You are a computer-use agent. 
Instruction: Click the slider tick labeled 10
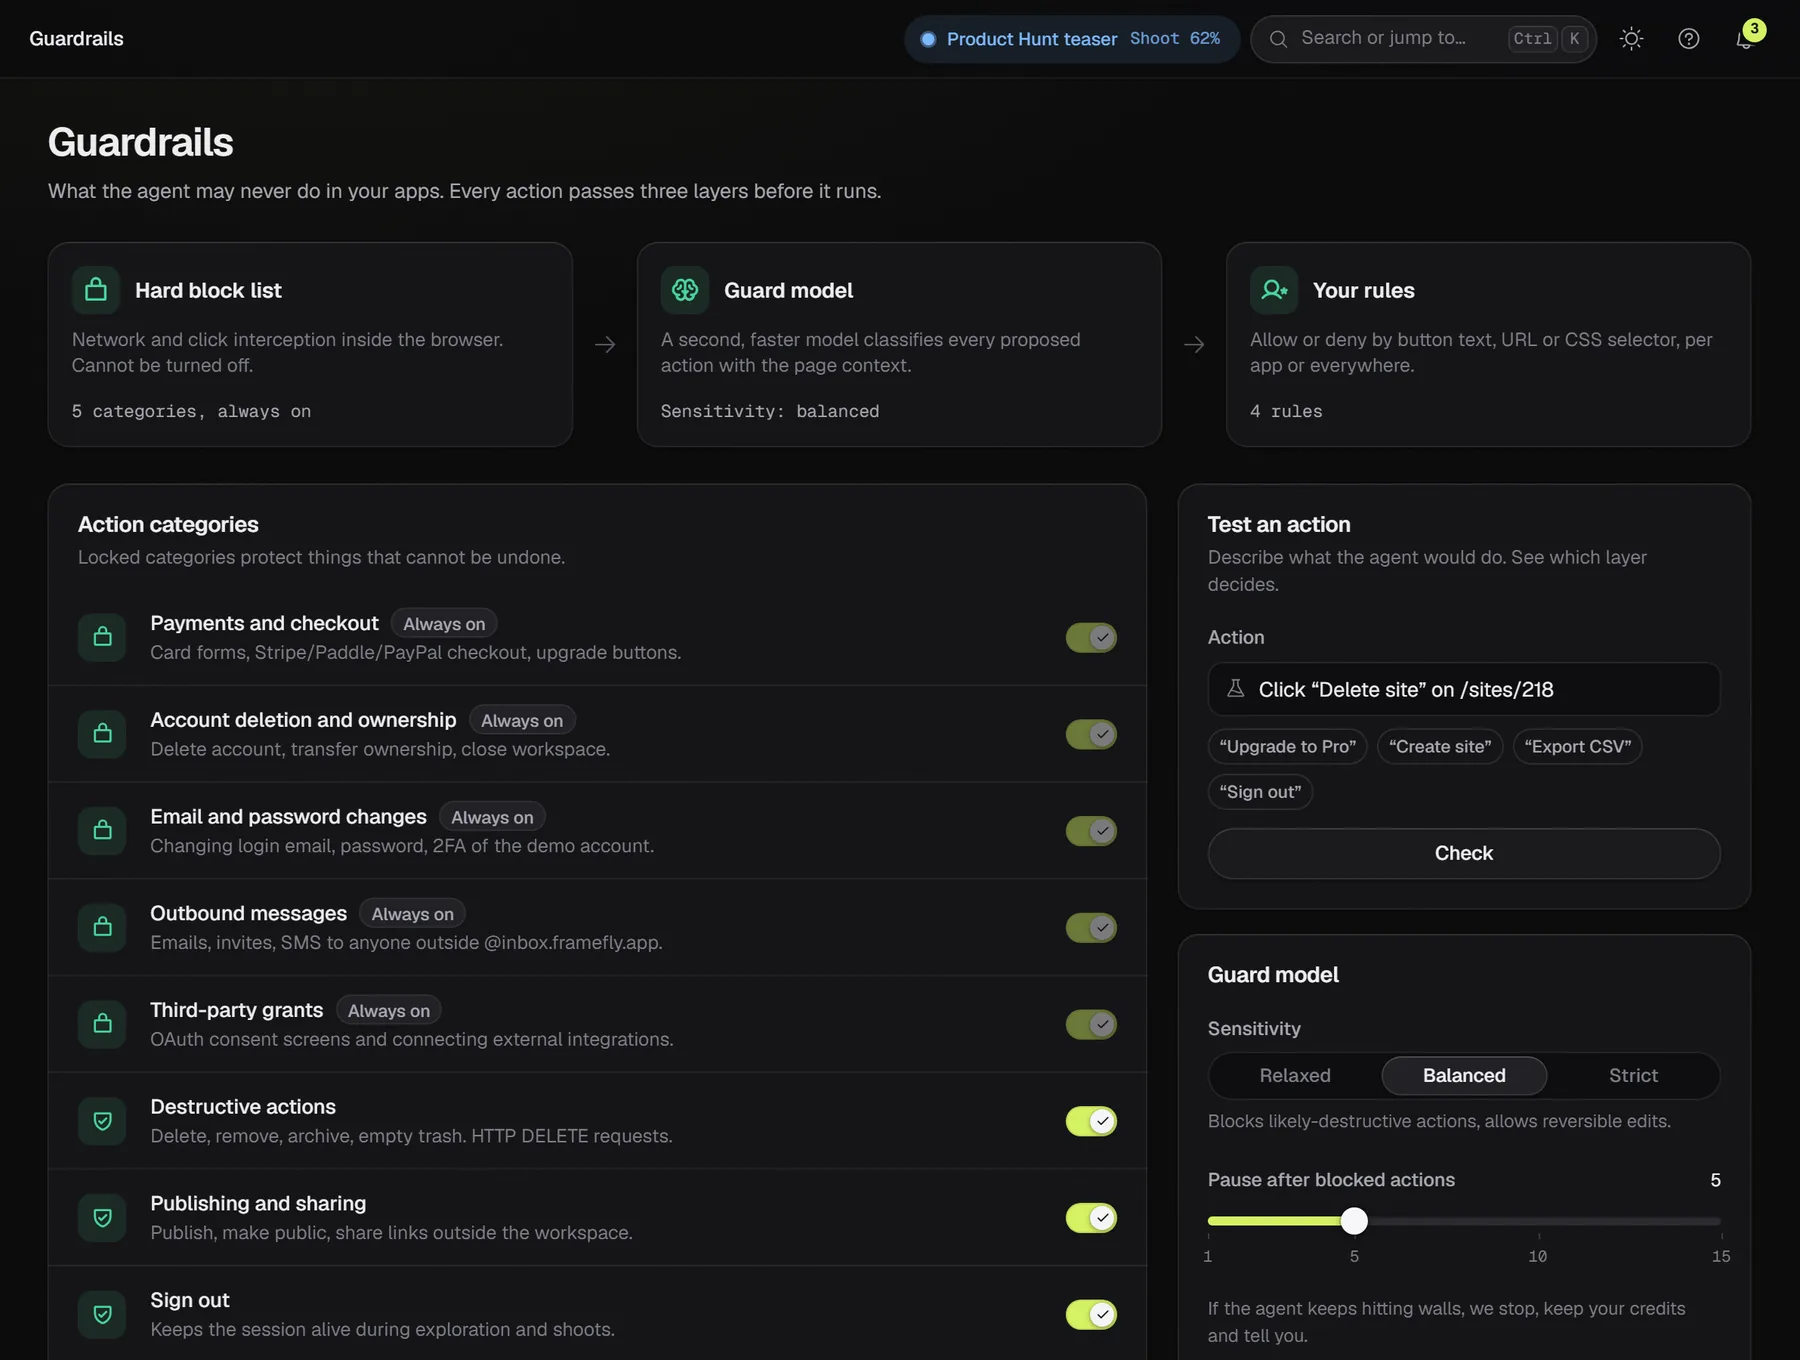[1537, 1256]
